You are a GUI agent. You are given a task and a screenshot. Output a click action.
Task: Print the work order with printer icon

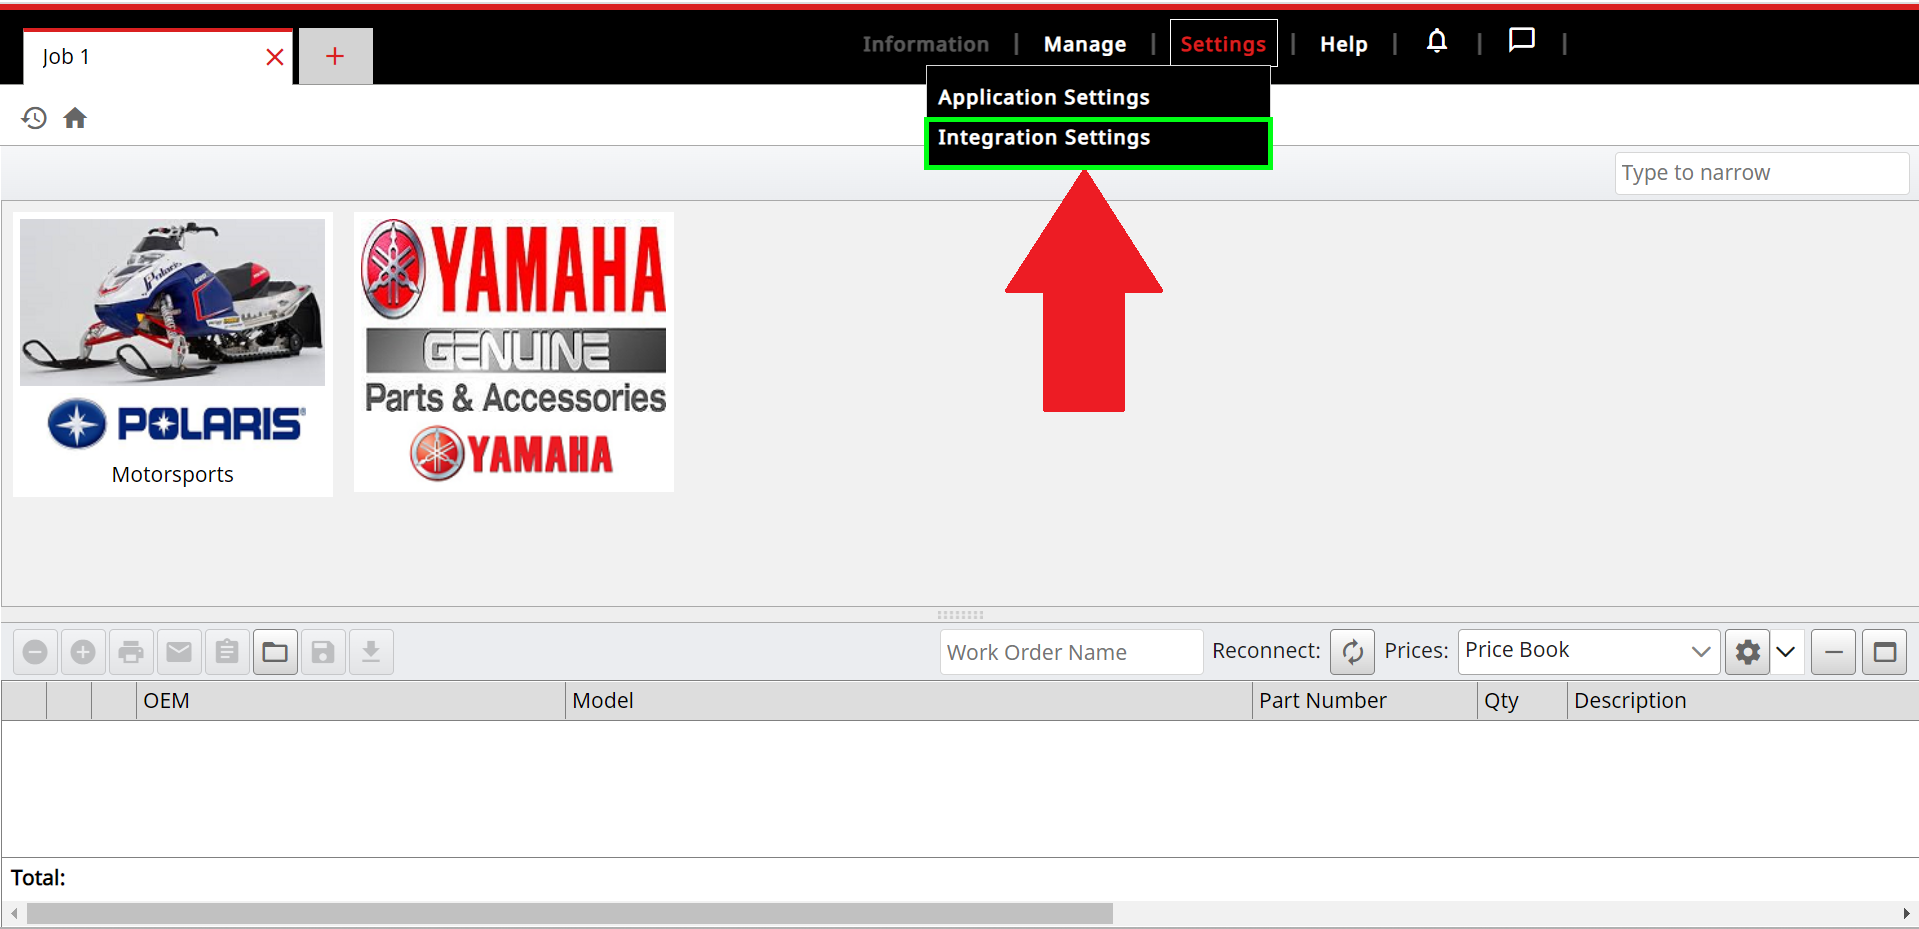coord(131,652)
